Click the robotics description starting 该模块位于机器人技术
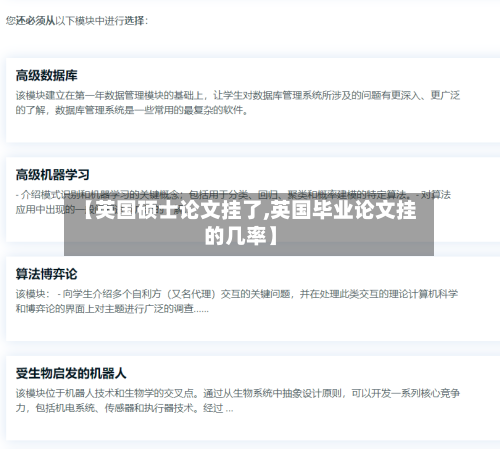The image size is (500, 449). point(238,401)
